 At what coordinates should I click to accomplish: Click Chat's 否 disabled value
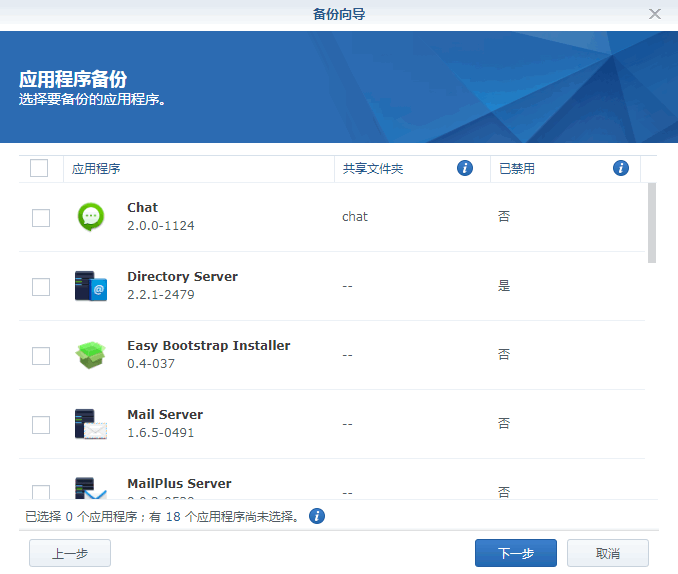click(x=504, y=216)
